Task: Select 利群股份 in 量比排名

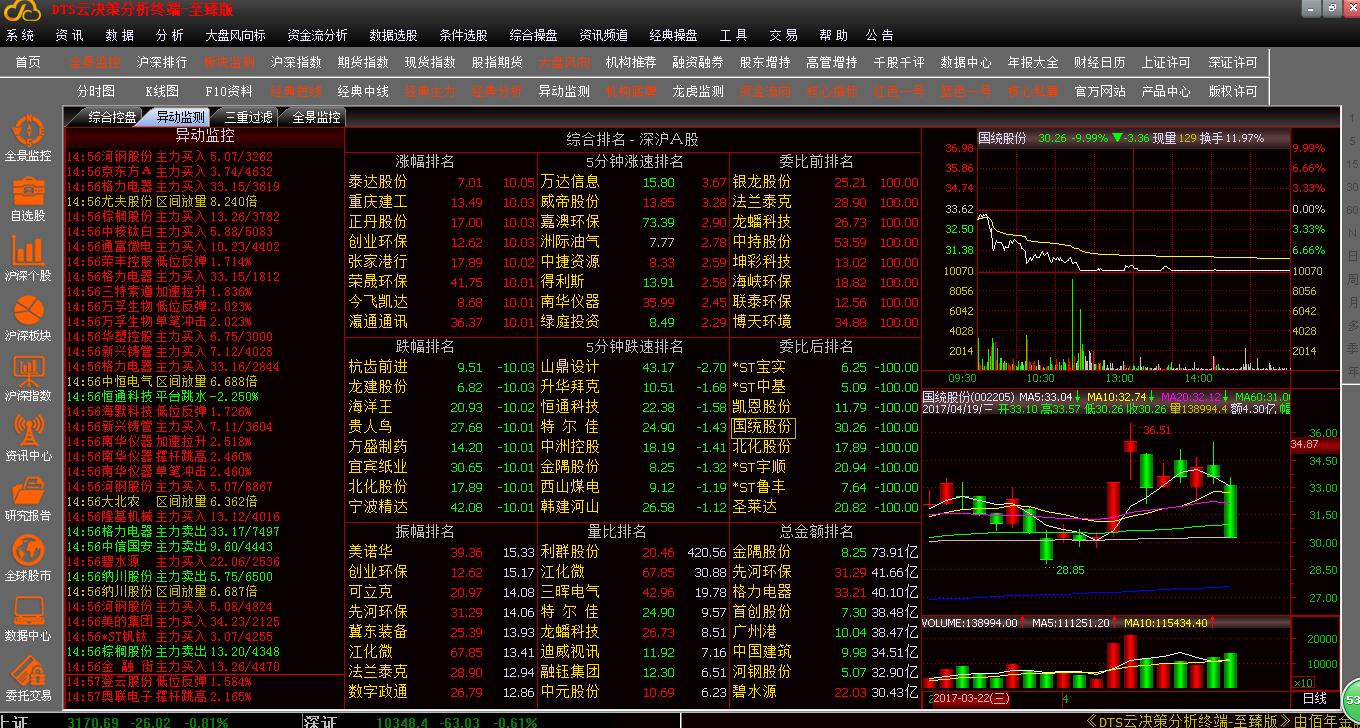Action: click(570, 552)
